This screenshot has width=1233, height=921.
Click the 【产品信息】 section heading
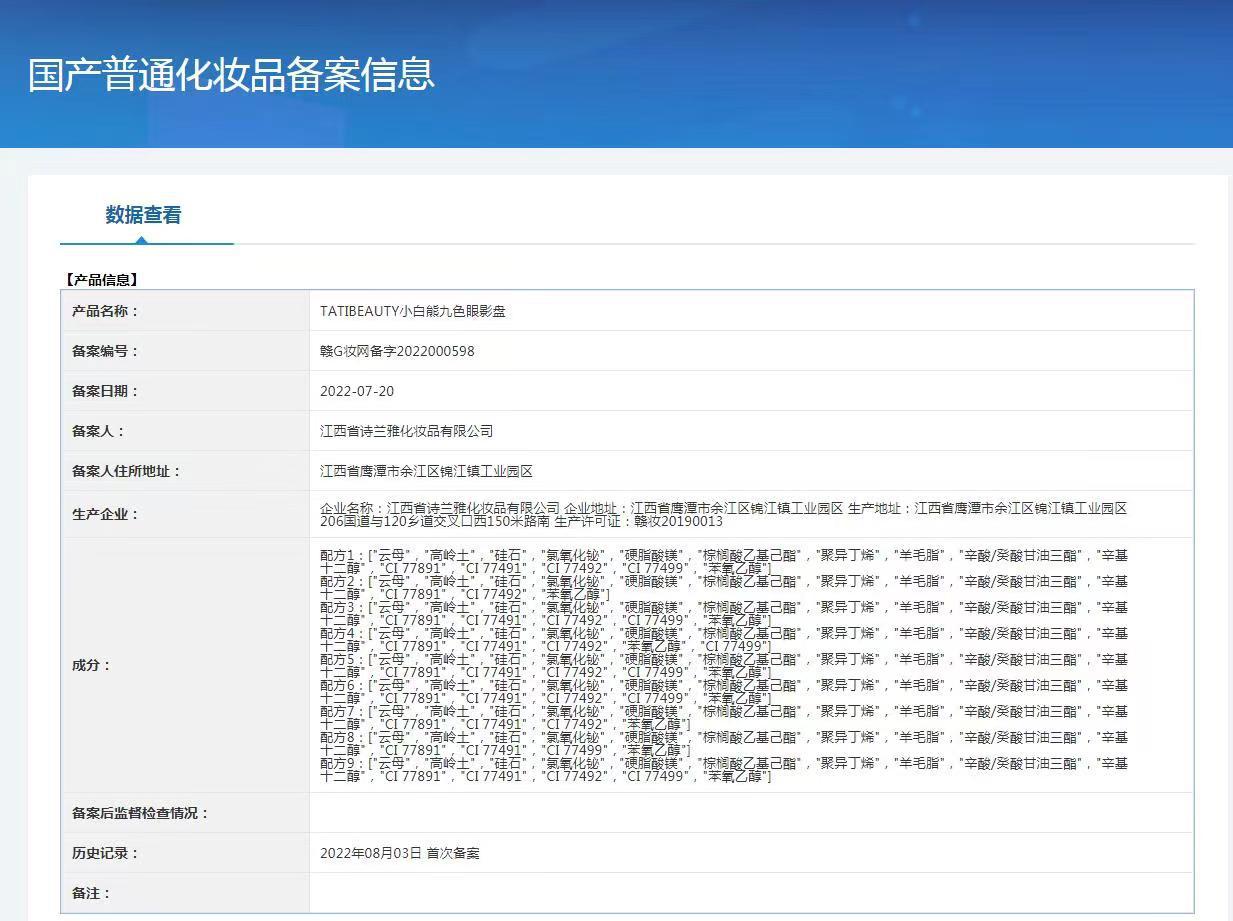pos(101,280)
